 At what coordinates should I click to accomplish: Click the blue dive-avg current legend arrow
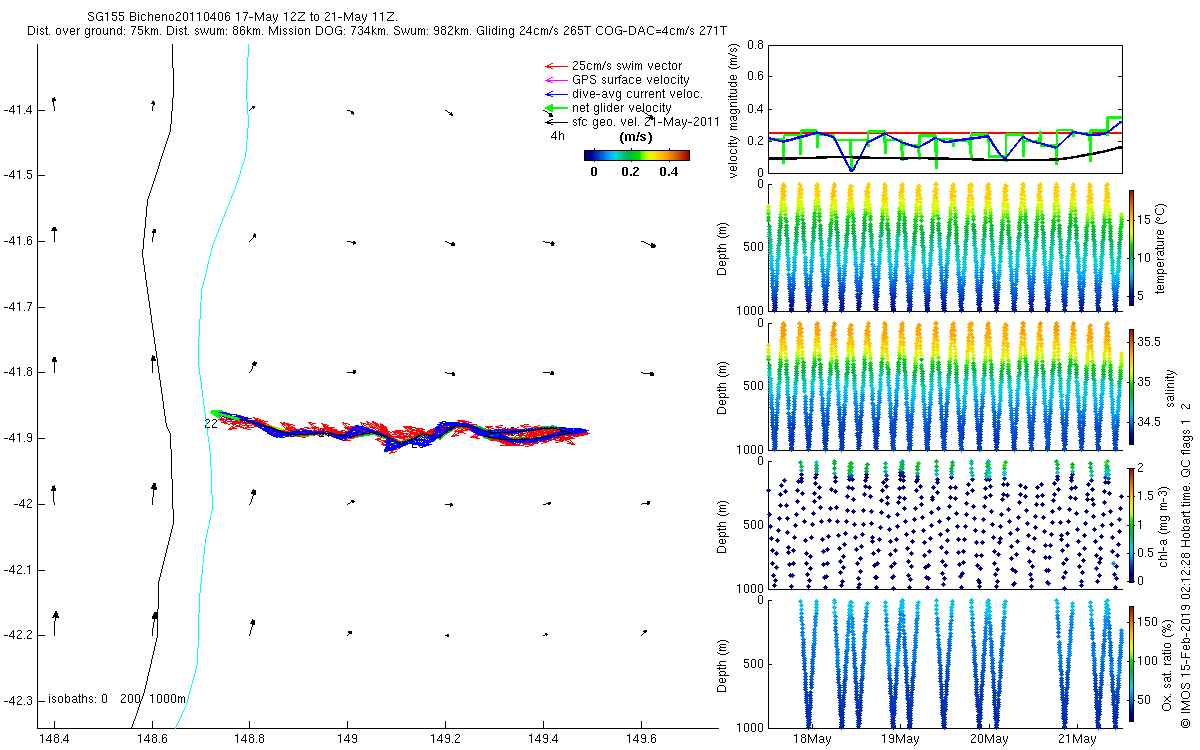click(554, 94)
